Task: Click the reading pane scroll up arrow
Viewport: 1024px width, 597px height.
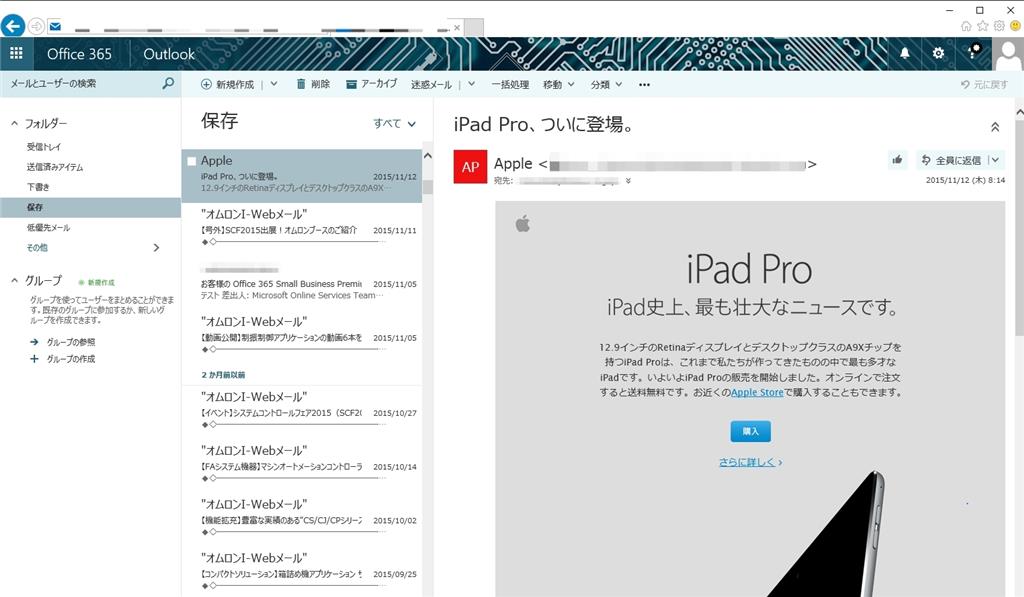Action: click(x=1019, y=112)
